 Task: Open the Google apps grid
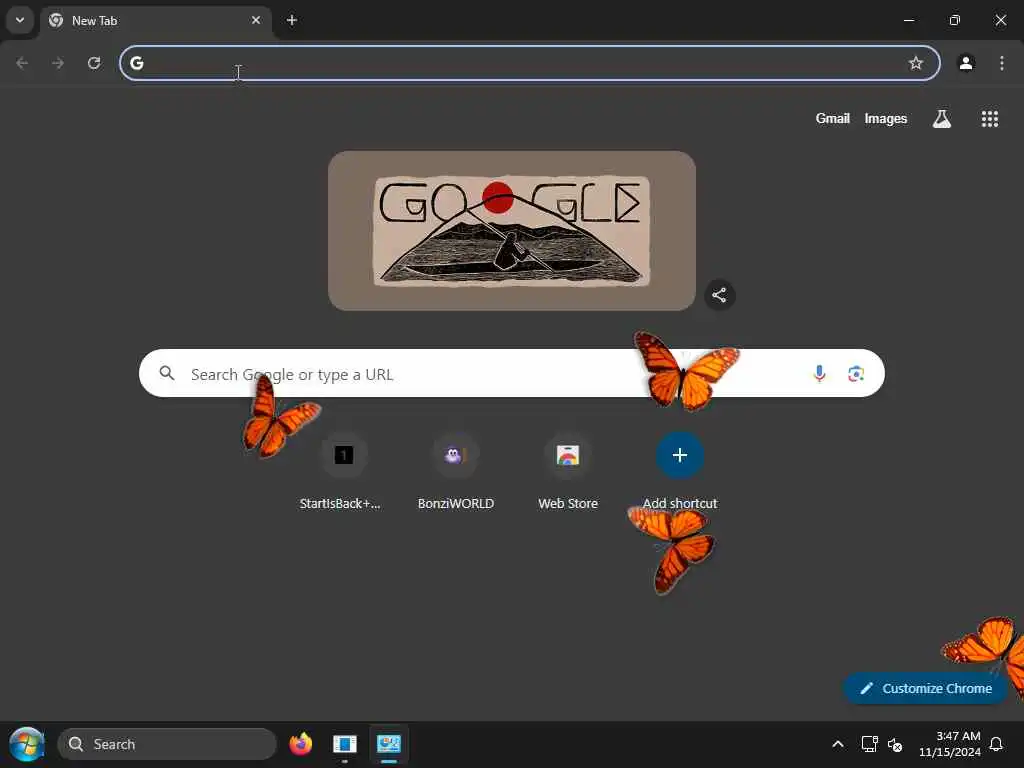(989, 118)
